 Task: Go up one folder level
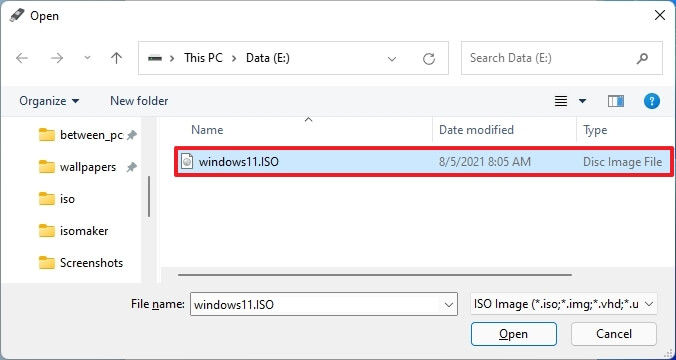tap(116, 58)
